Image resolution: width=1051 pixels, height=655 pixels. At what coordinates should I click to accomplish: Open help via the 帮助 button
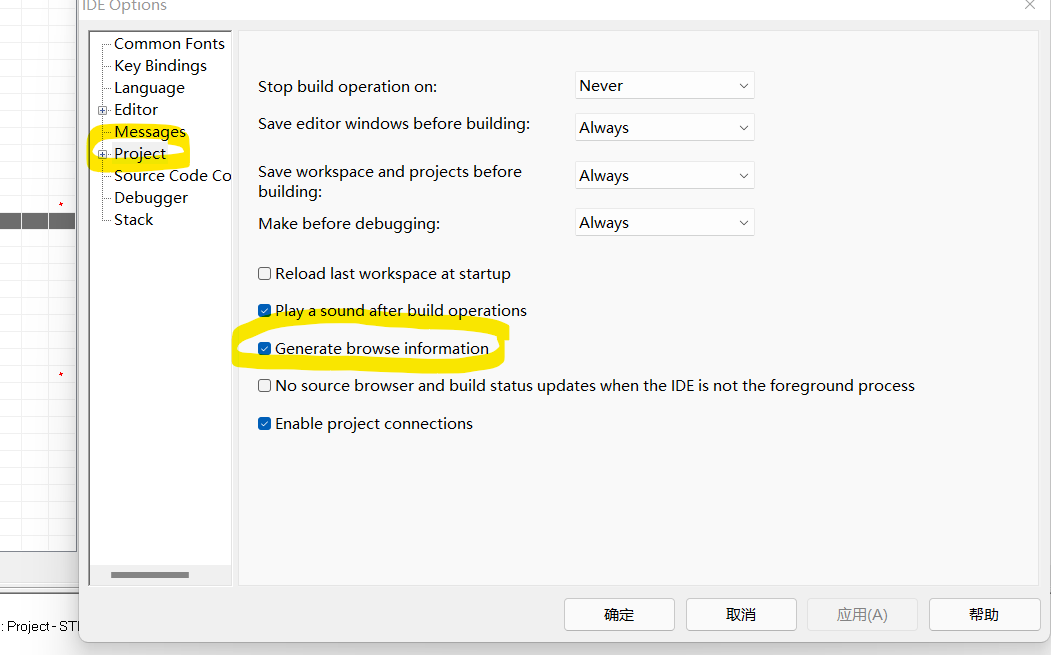[x=984, y=614]
